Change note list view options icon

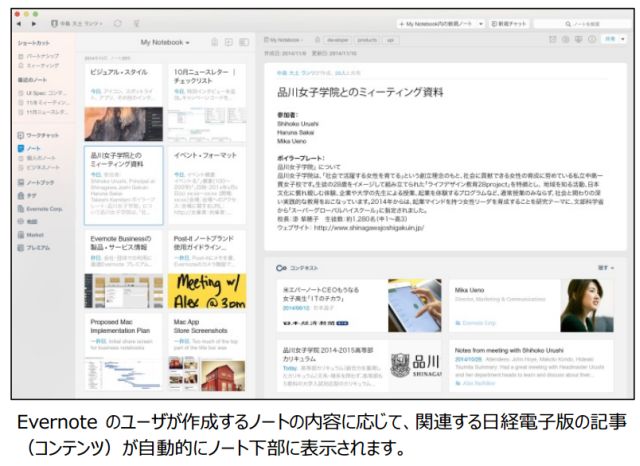coord(244,42)
